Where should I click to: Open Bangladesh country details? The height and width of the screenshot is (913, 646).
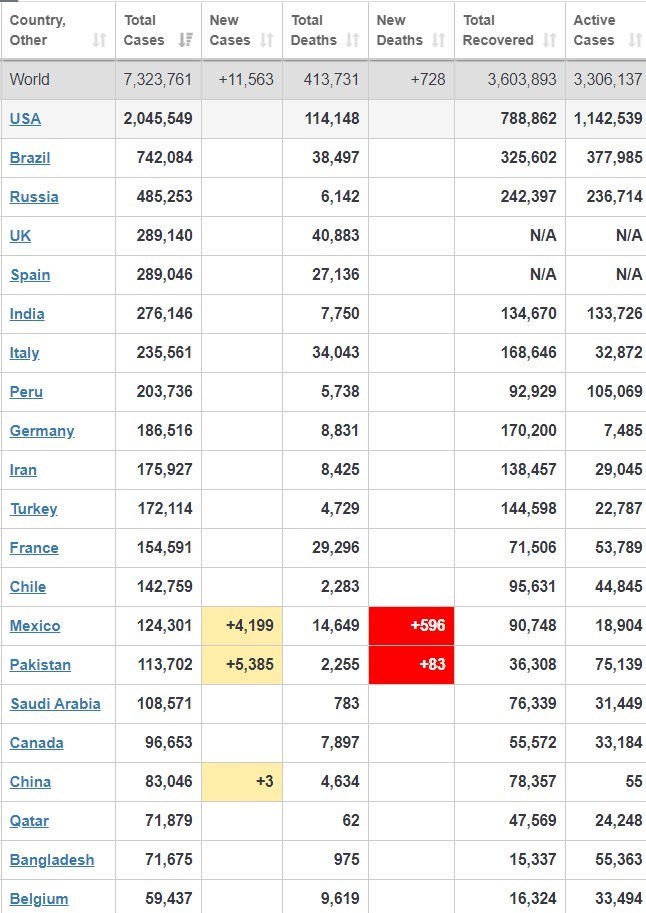[x=52, y=860]
